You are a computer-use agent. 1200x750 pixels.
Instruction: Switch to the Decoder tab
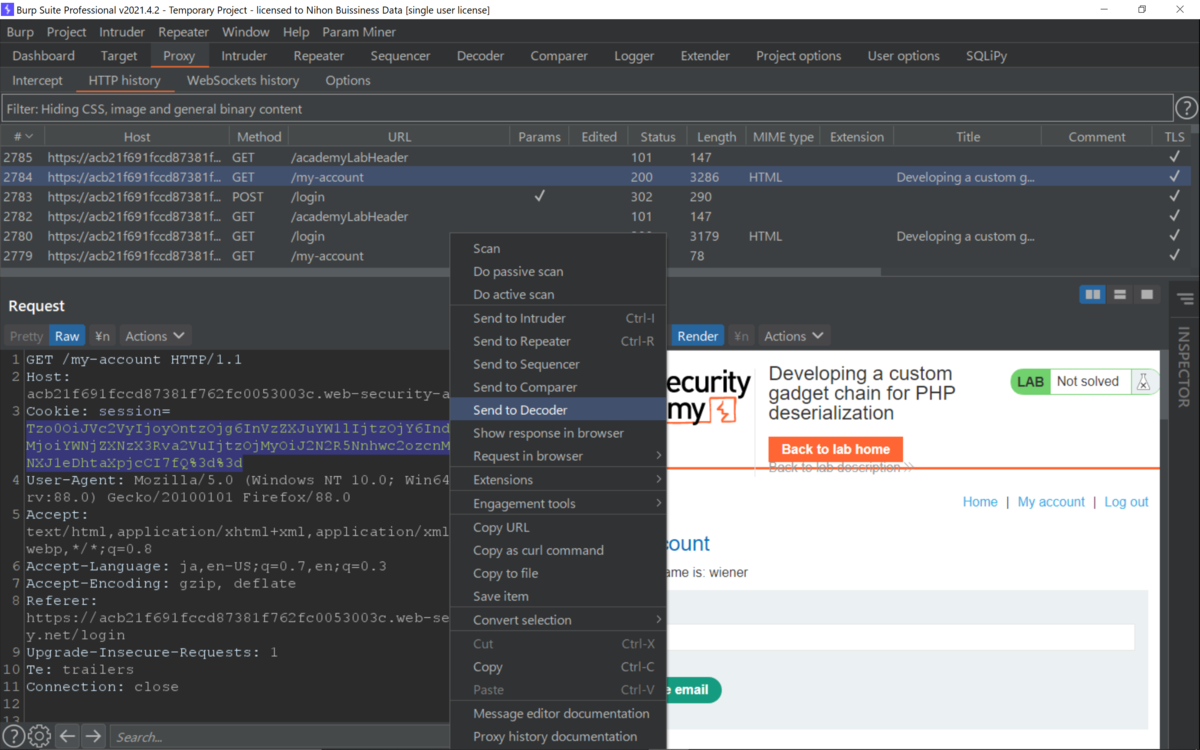click(x=480, y=56)
